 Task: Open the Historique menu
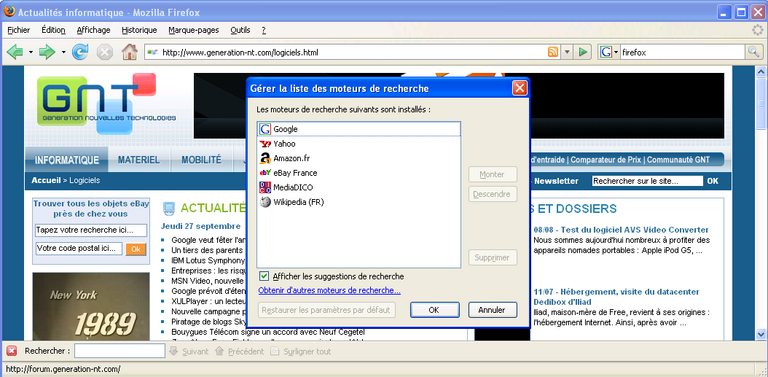pos(139,30)
